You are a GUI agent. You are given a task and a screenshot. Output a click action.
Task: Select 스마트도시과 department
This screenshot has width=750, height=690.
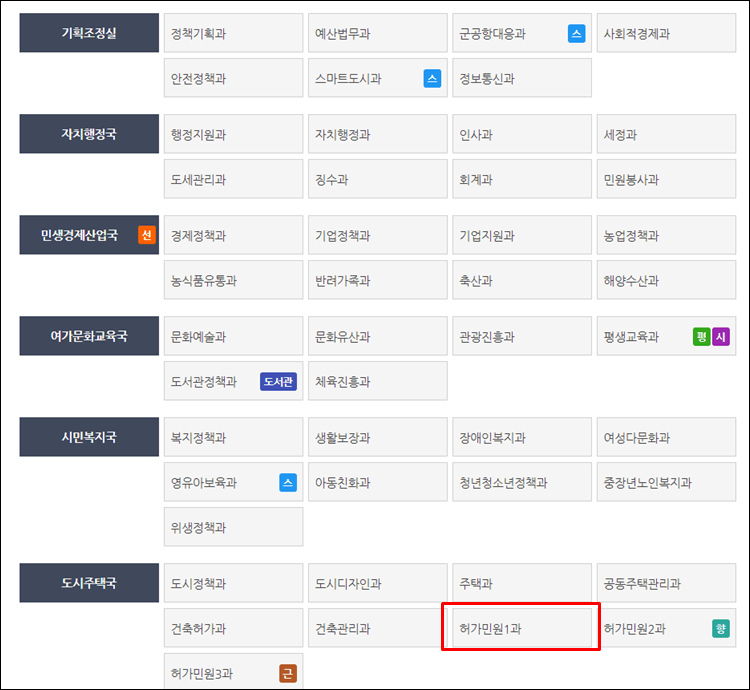pyautogui.click(x=378, y=78)
